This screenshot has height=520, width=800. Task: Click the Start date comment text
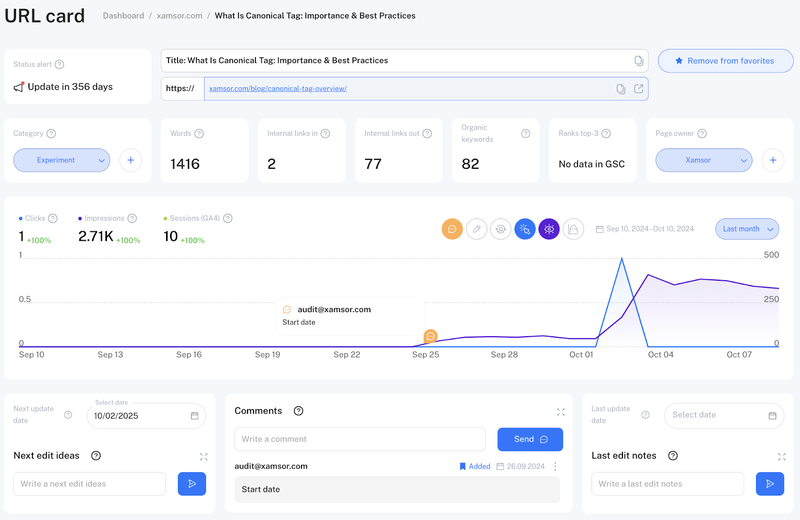coord(261,489)
